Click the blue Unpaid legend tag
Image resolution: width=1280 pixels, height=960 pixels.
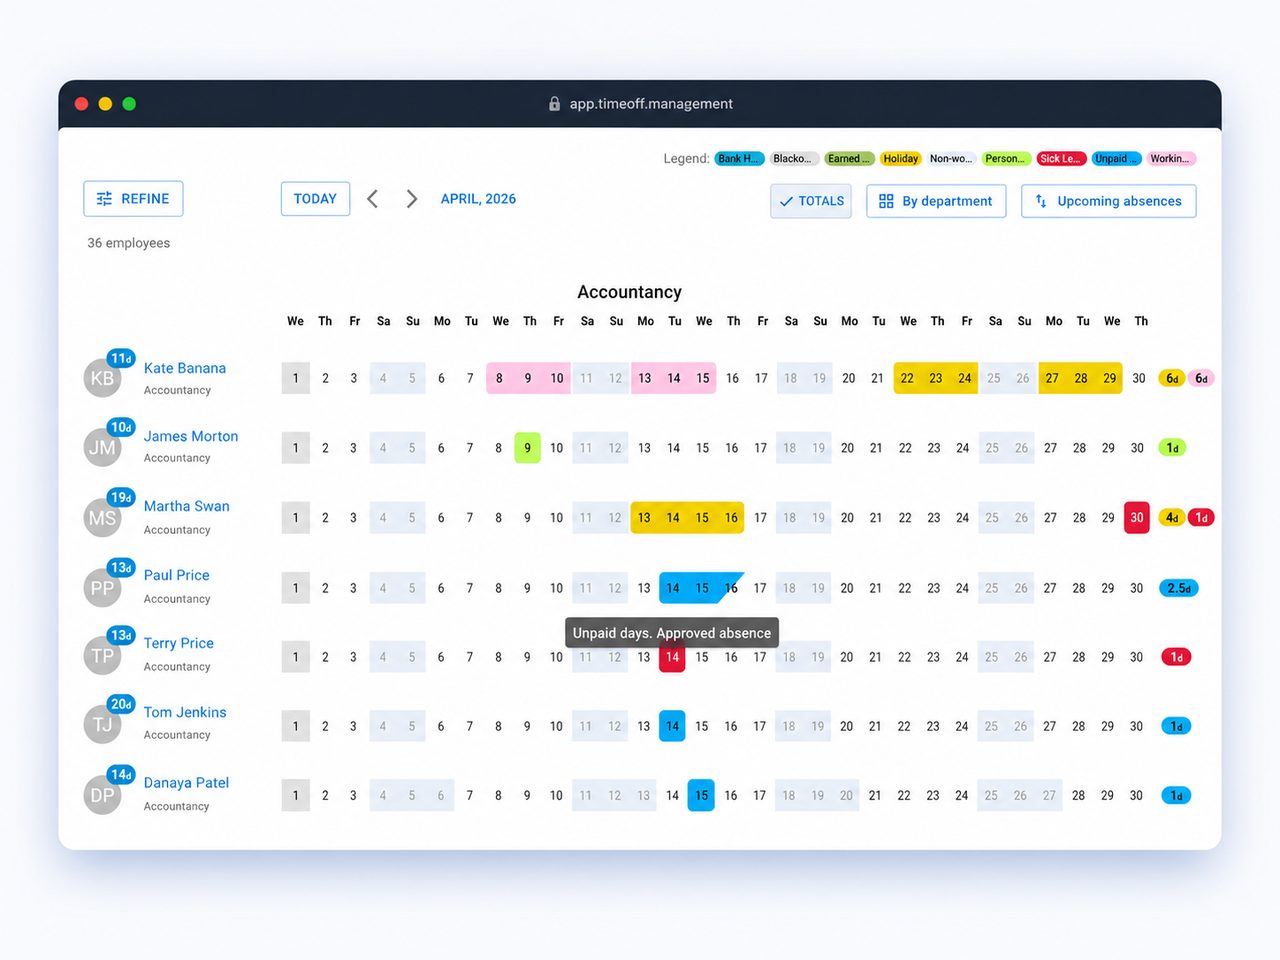pos(1116,159)
